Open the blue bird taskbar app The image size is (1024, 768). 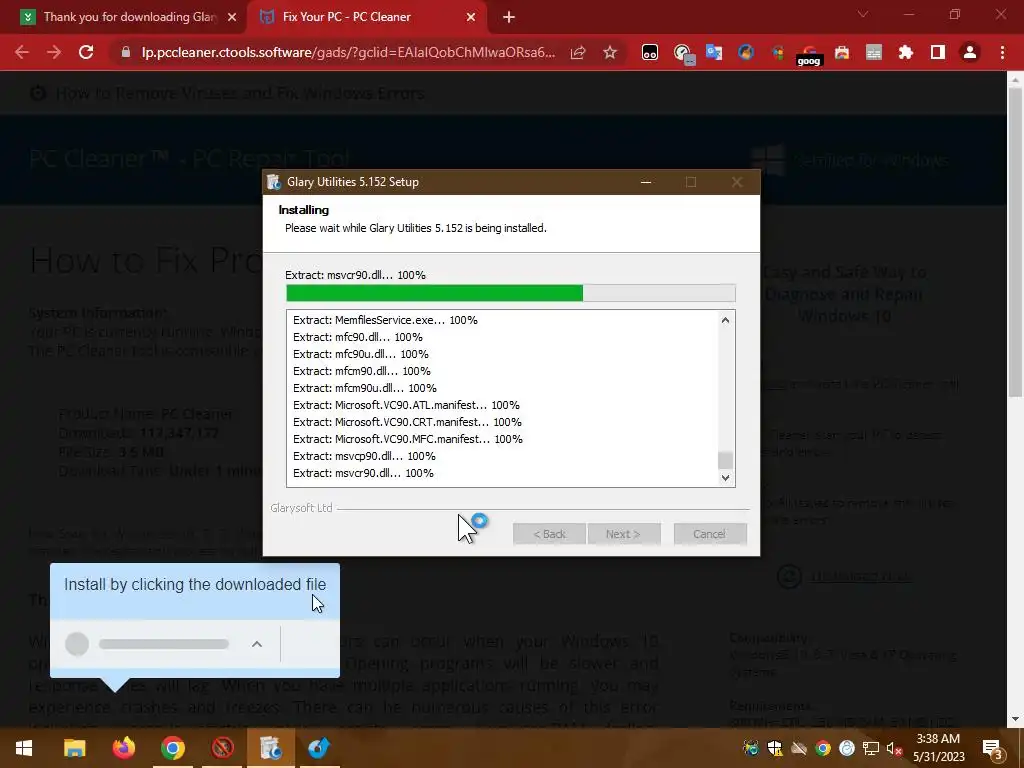coord(319,748)
